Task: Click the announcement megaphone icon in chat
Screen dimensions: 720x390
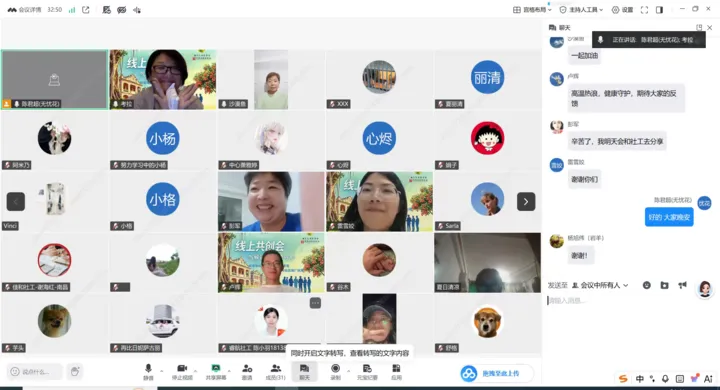Action: pyautogui.click(x=682, y=285)
